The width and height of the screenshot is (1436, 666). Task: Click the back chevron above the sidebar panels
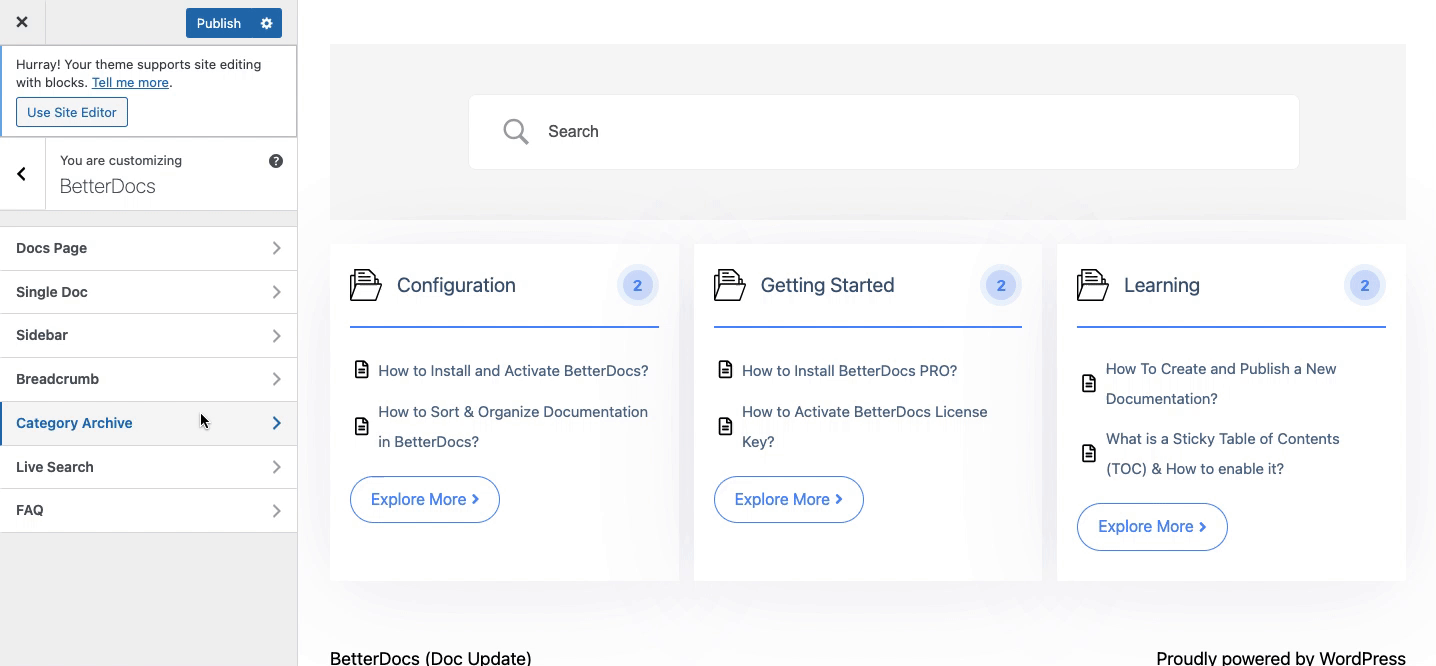point(20,173)
